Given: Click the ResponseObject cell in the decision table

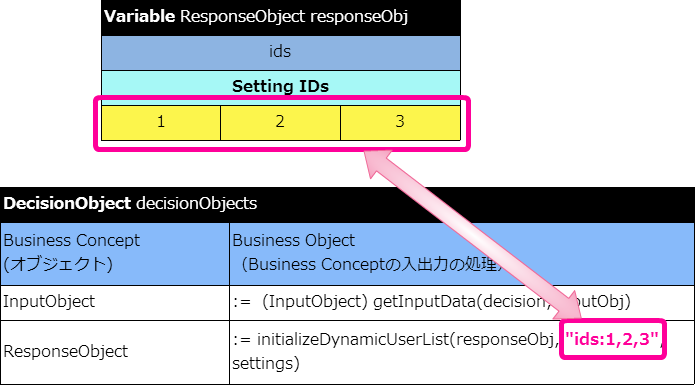Looking at the screenshot, I should tap(115, 352).
